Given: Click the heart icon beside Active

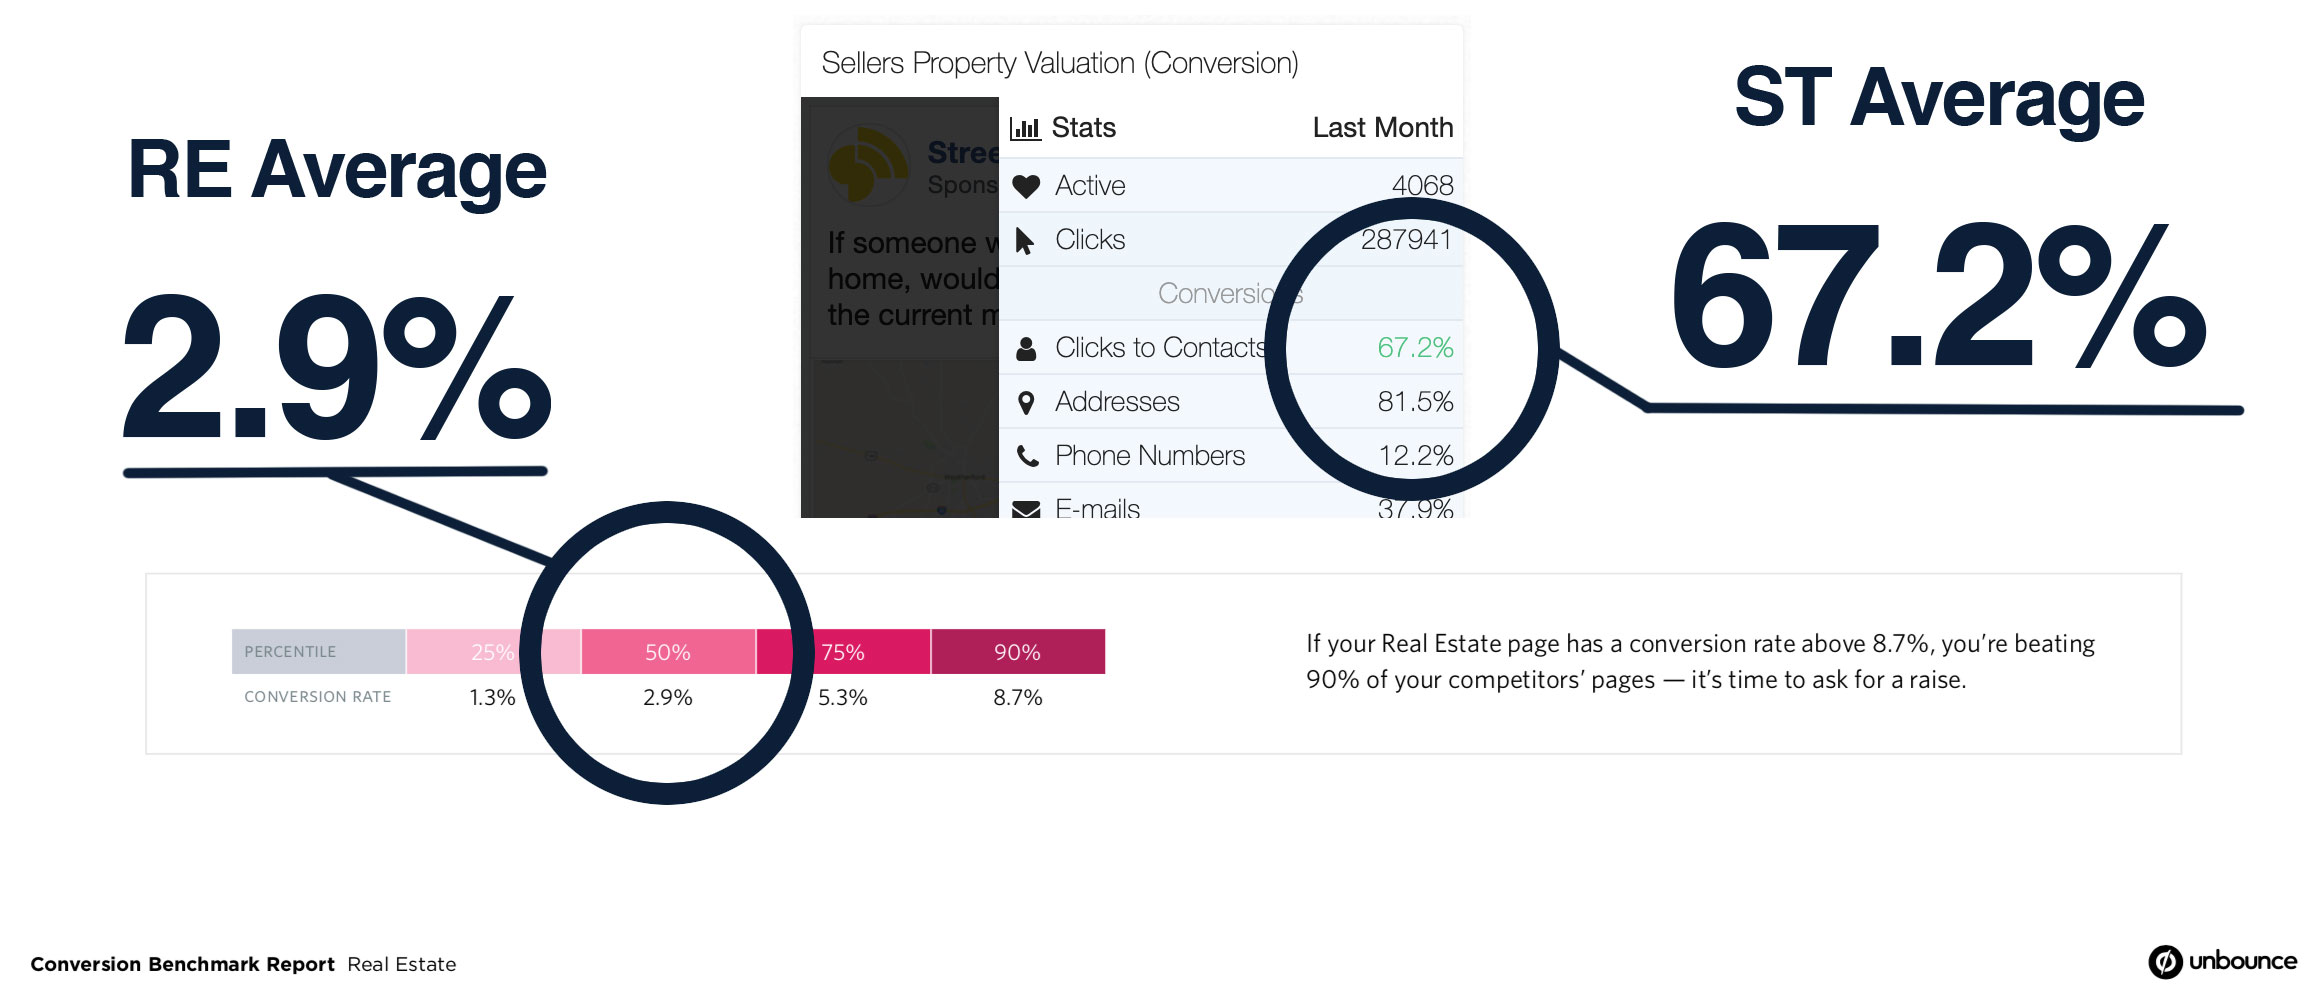Looking at the screenshot, I should coord(1026,186).
